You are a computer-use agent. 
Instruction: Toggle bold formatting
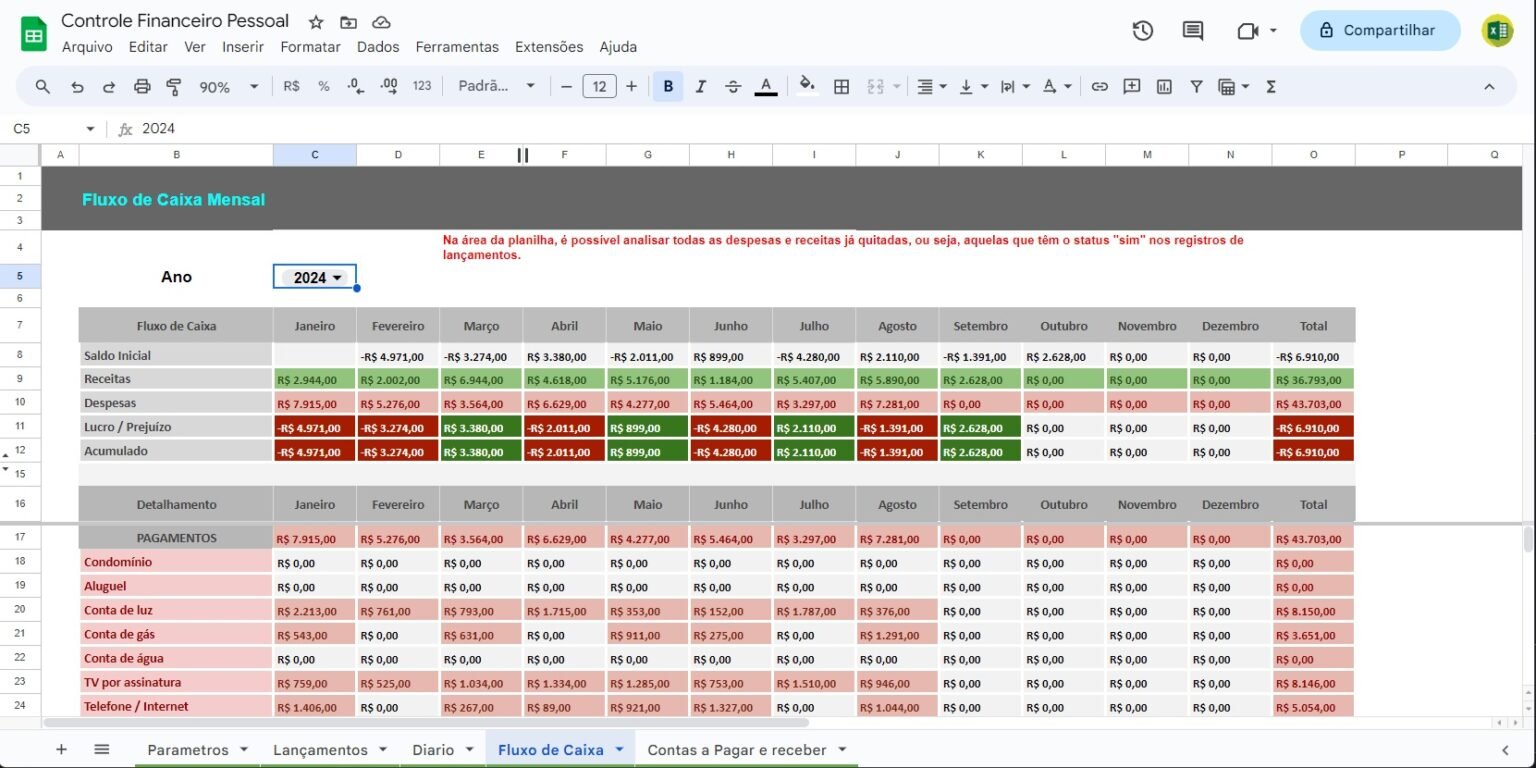[x=668, y=87]
